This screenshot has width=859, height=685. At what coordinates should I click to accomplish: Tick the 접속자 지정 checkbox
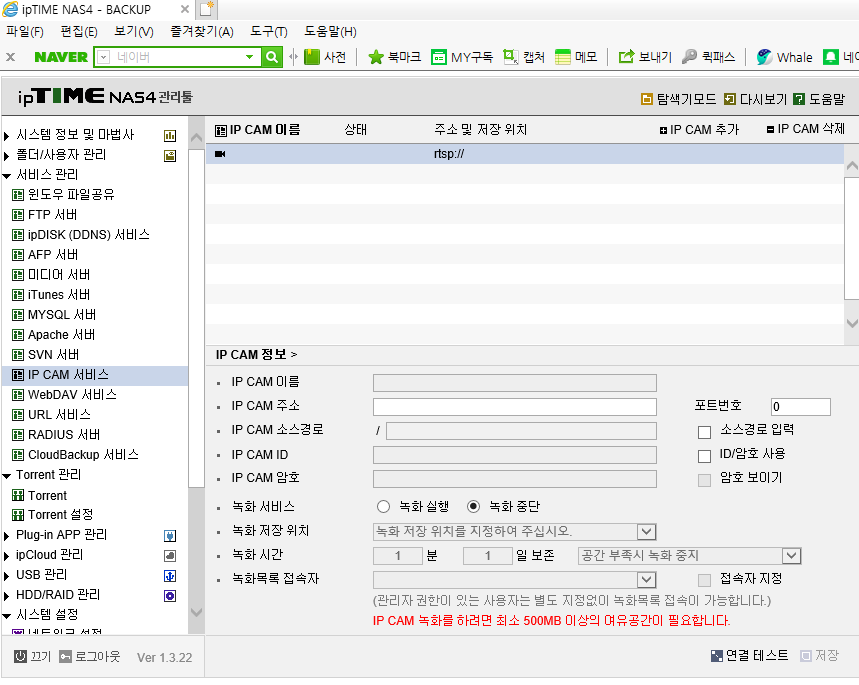click(x=705, y=580)
